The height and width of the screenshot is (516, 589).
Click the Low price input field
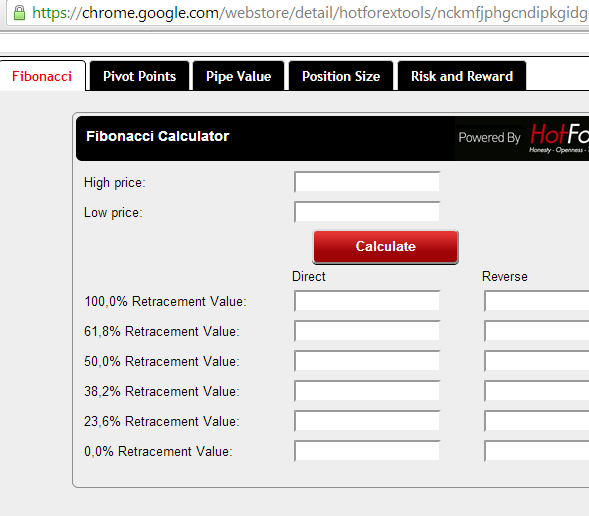point(367,212)
